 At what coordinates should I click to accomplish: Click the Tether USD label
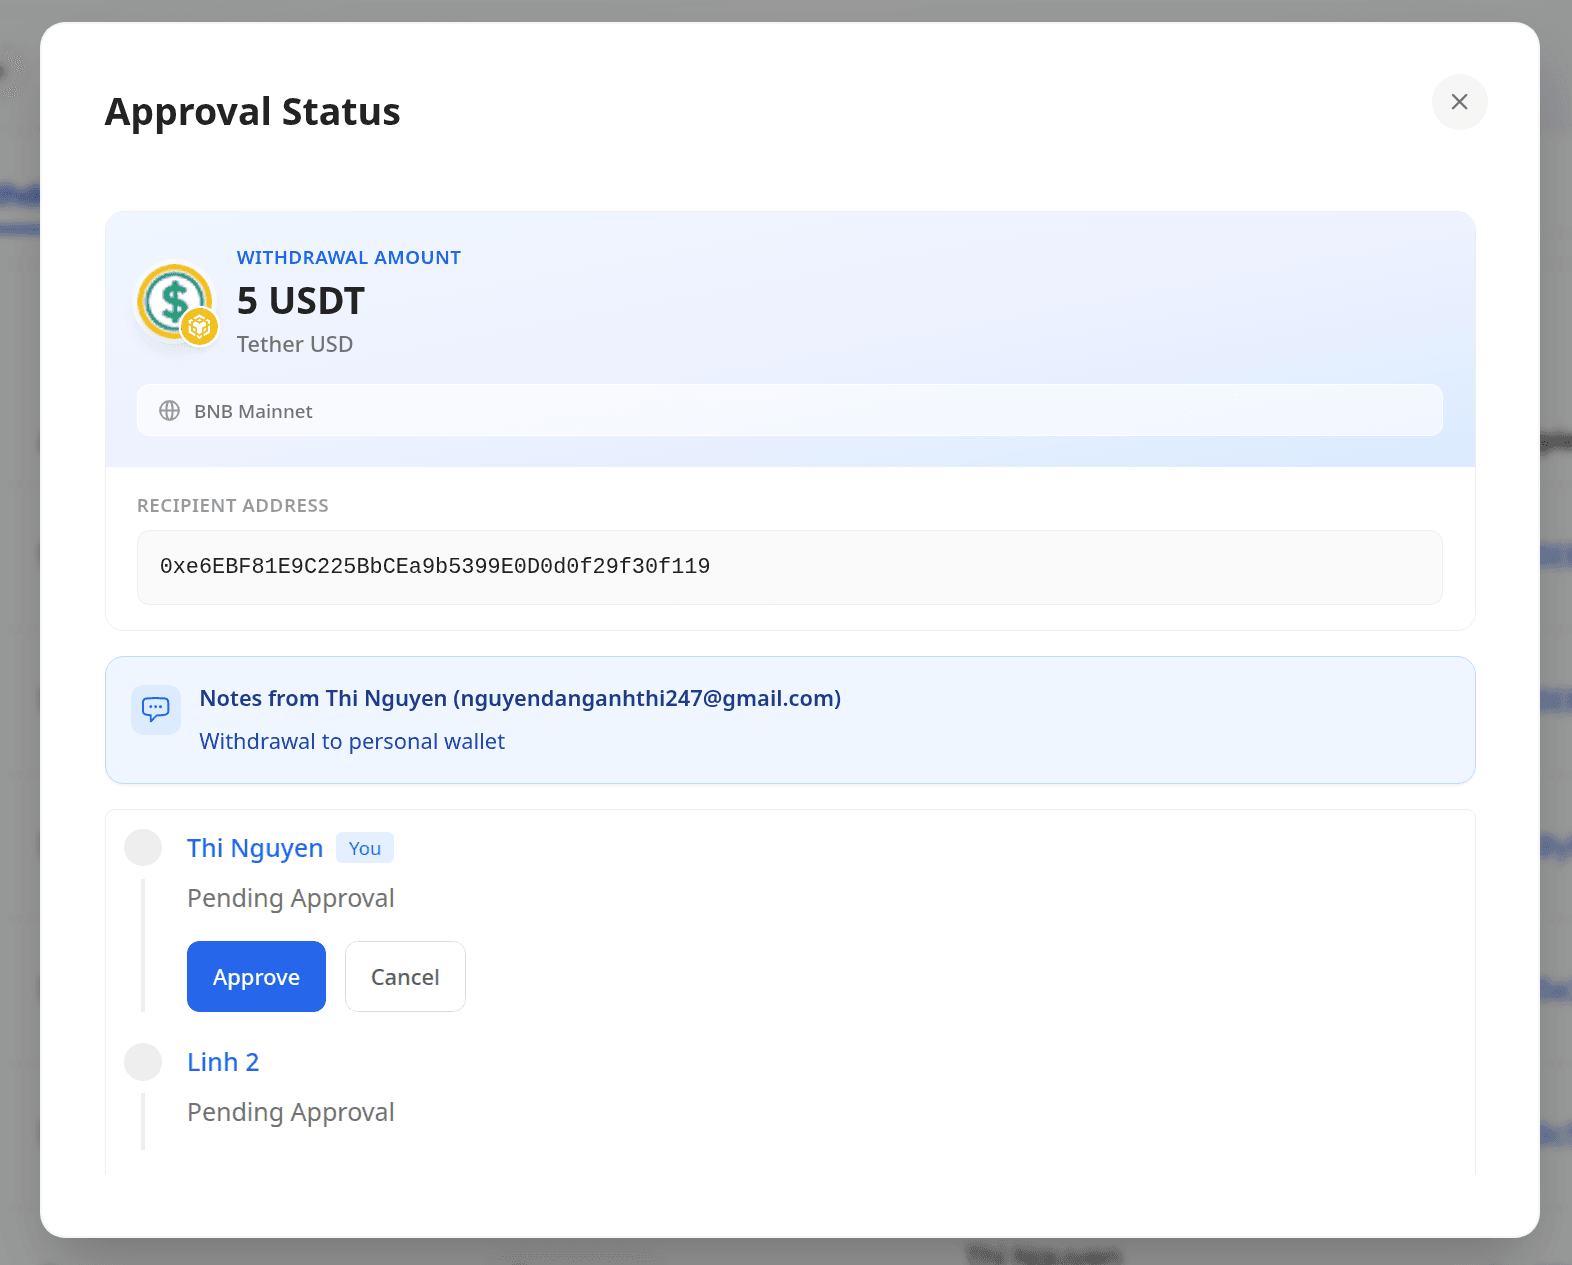tap(295, 344)
